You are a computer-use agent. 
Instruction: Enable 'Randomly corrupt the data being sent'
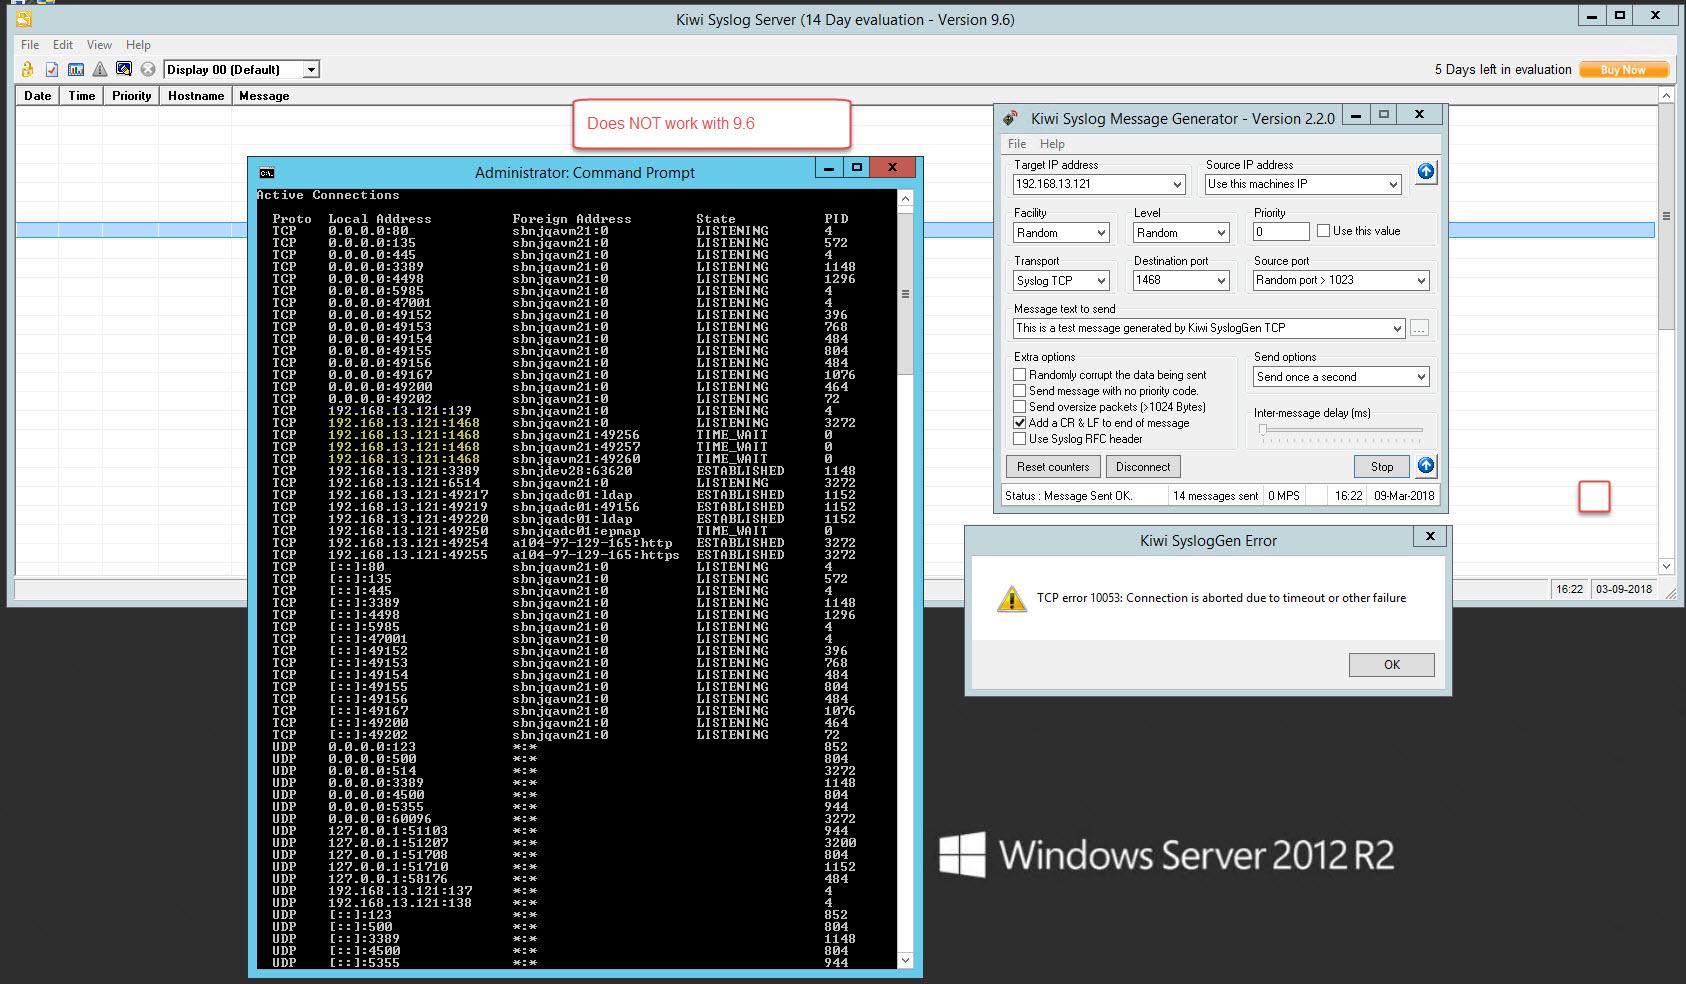coord(1020,375)
